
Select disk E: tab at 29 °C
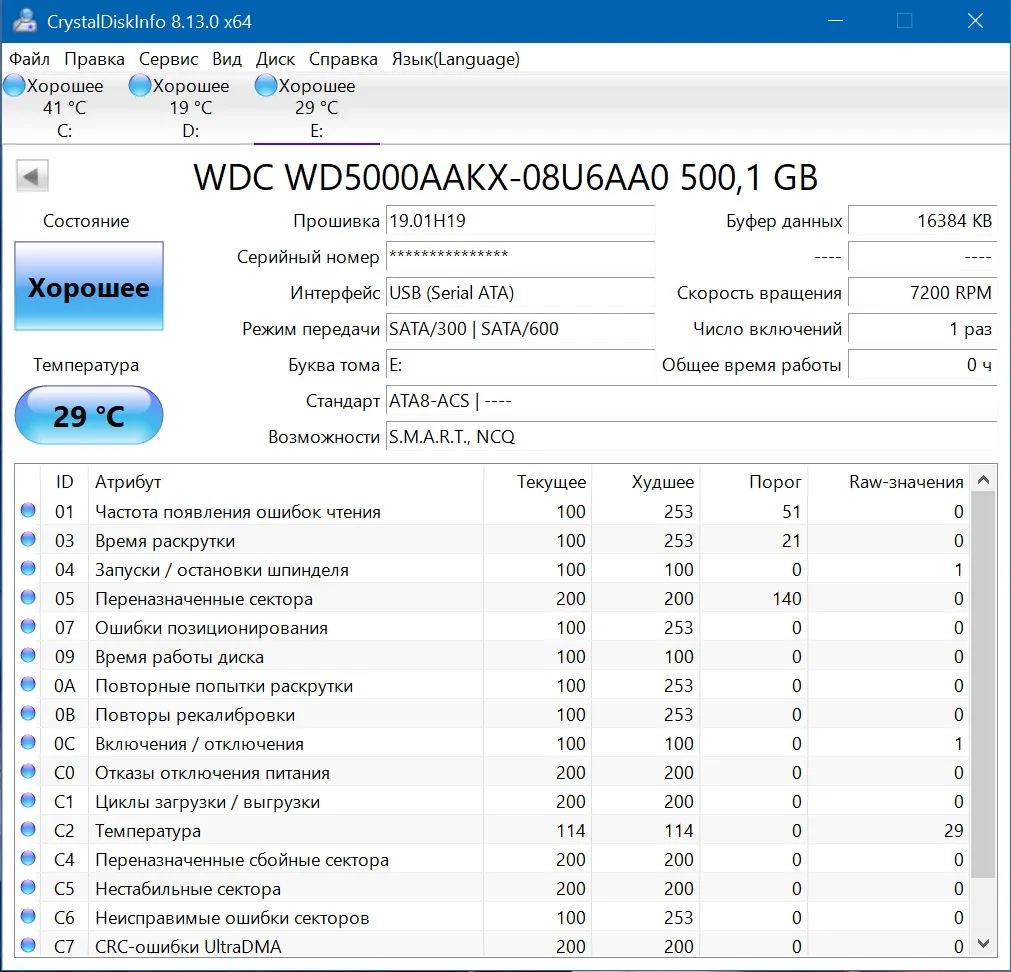click(x=316, y=108)
